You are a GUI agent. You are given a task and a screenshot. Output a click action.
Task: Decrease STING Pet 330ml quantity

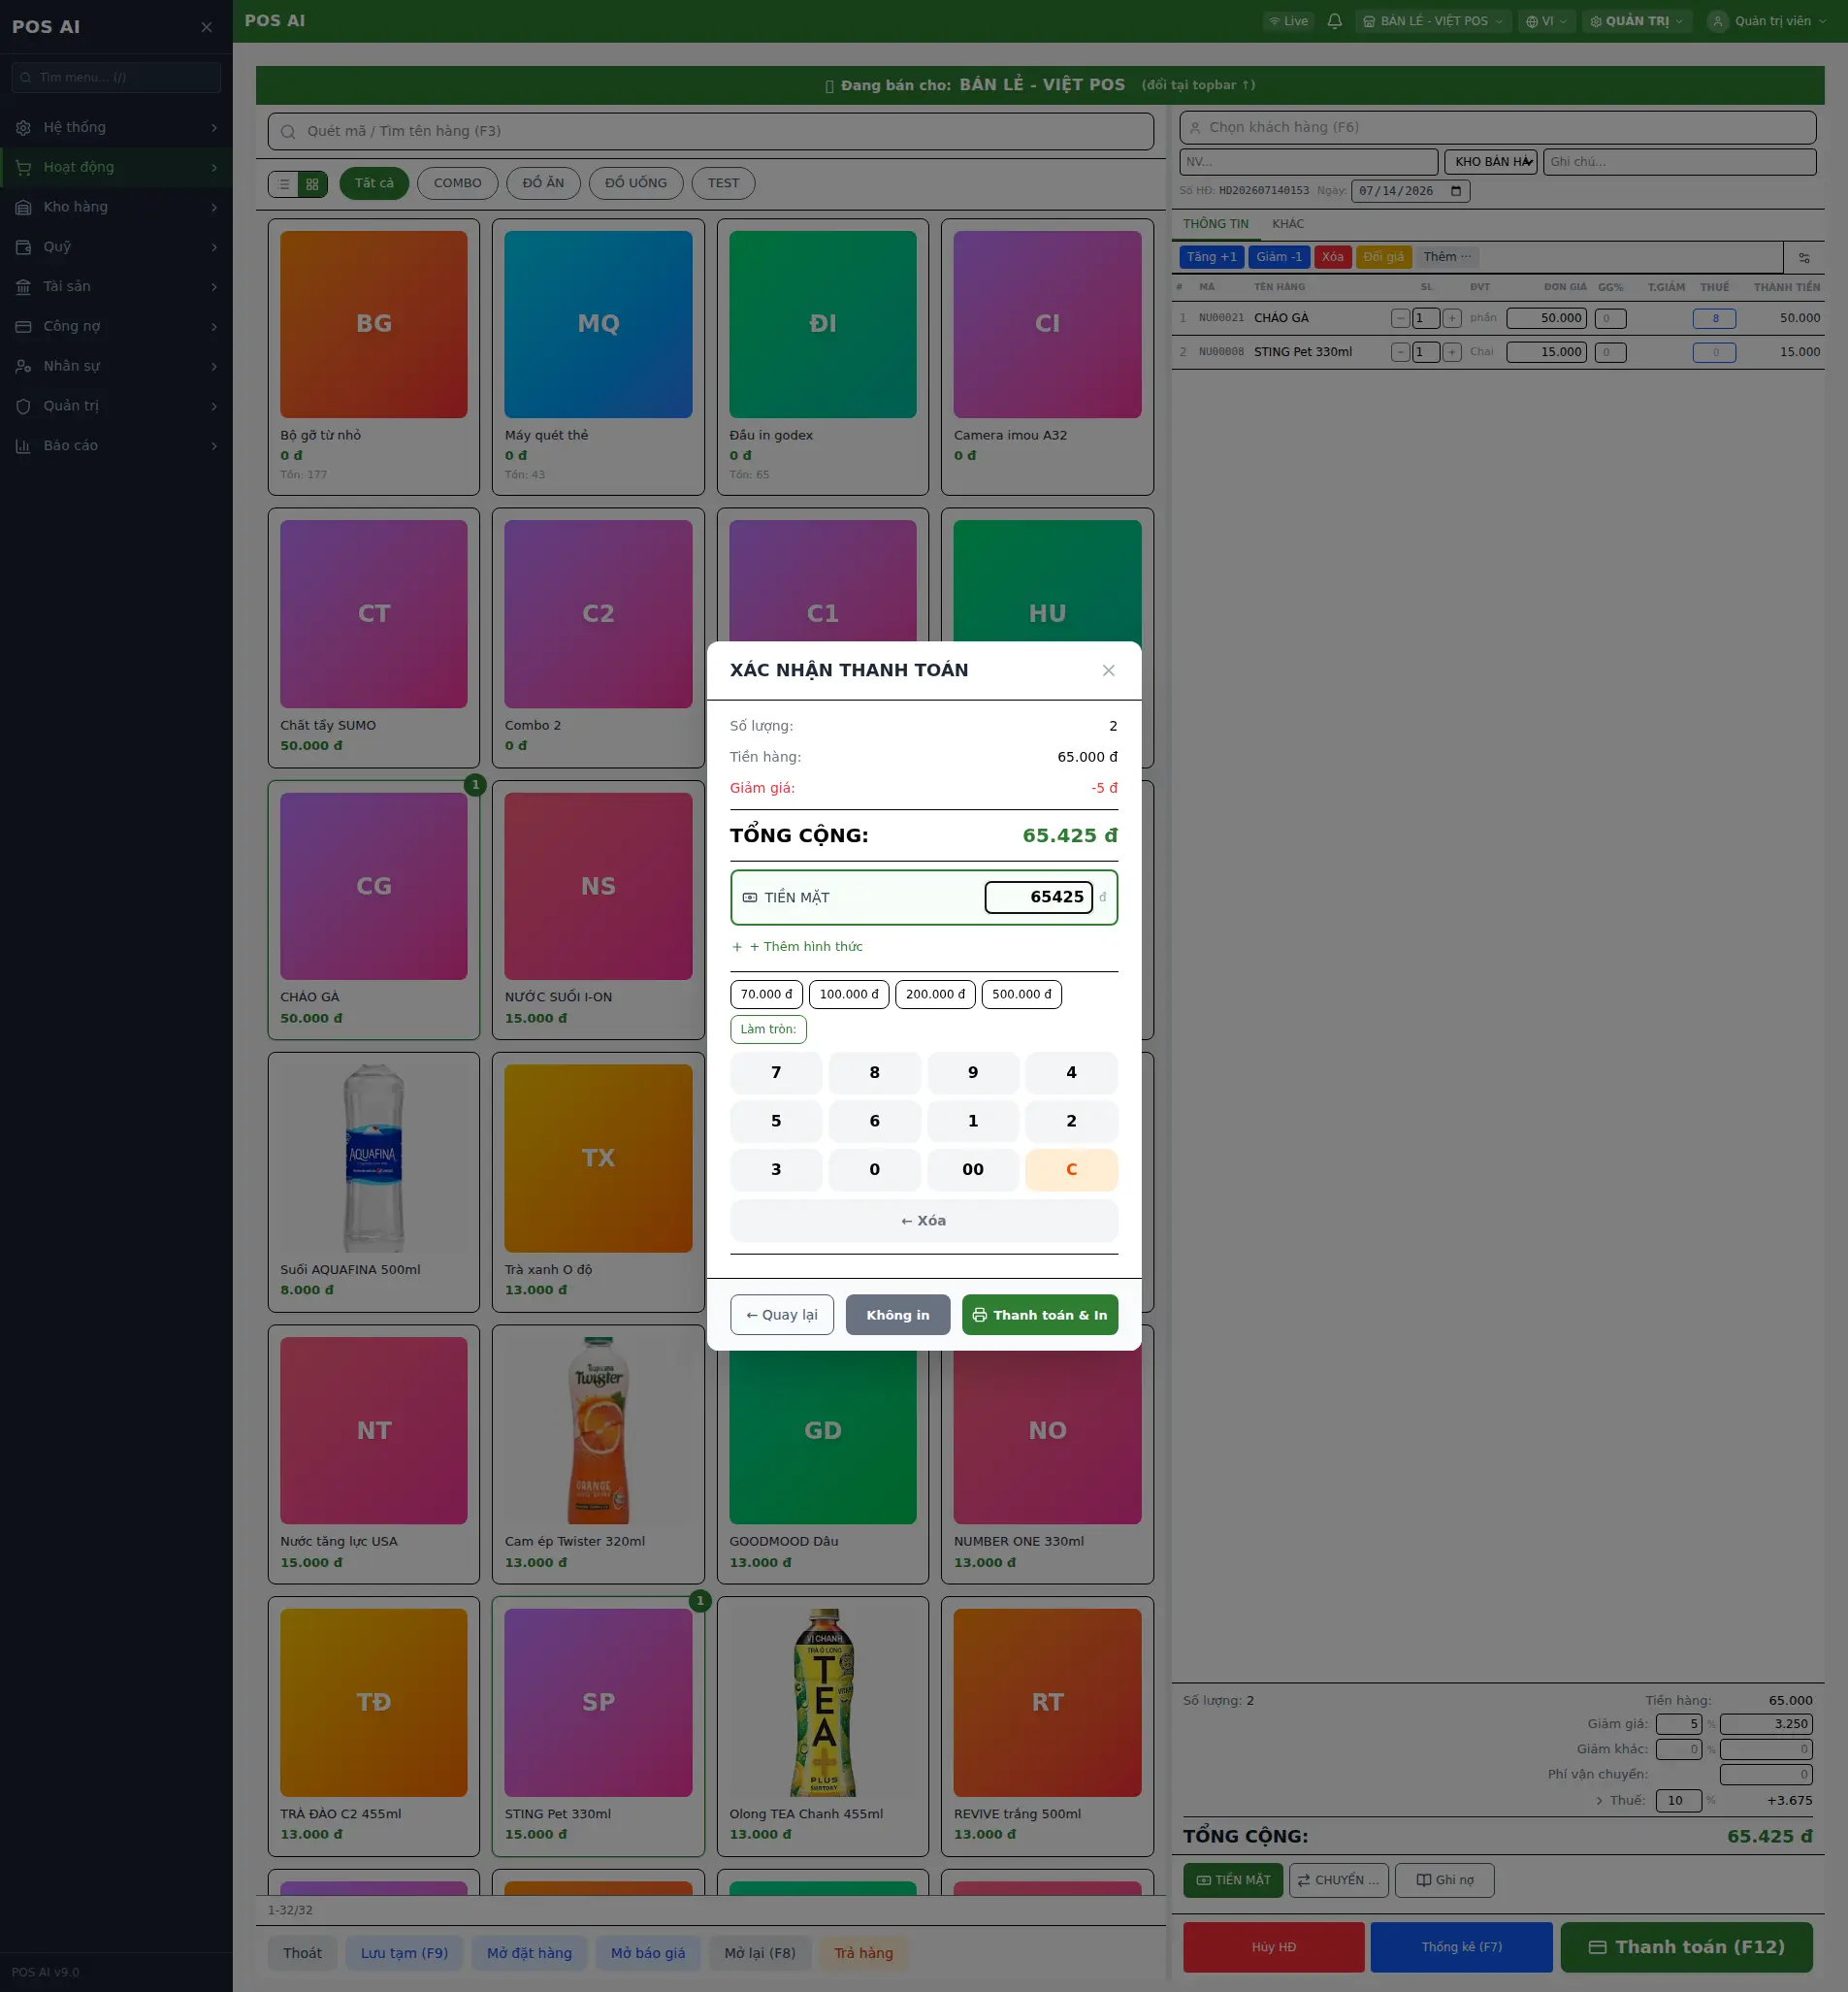click(1400, 352)
